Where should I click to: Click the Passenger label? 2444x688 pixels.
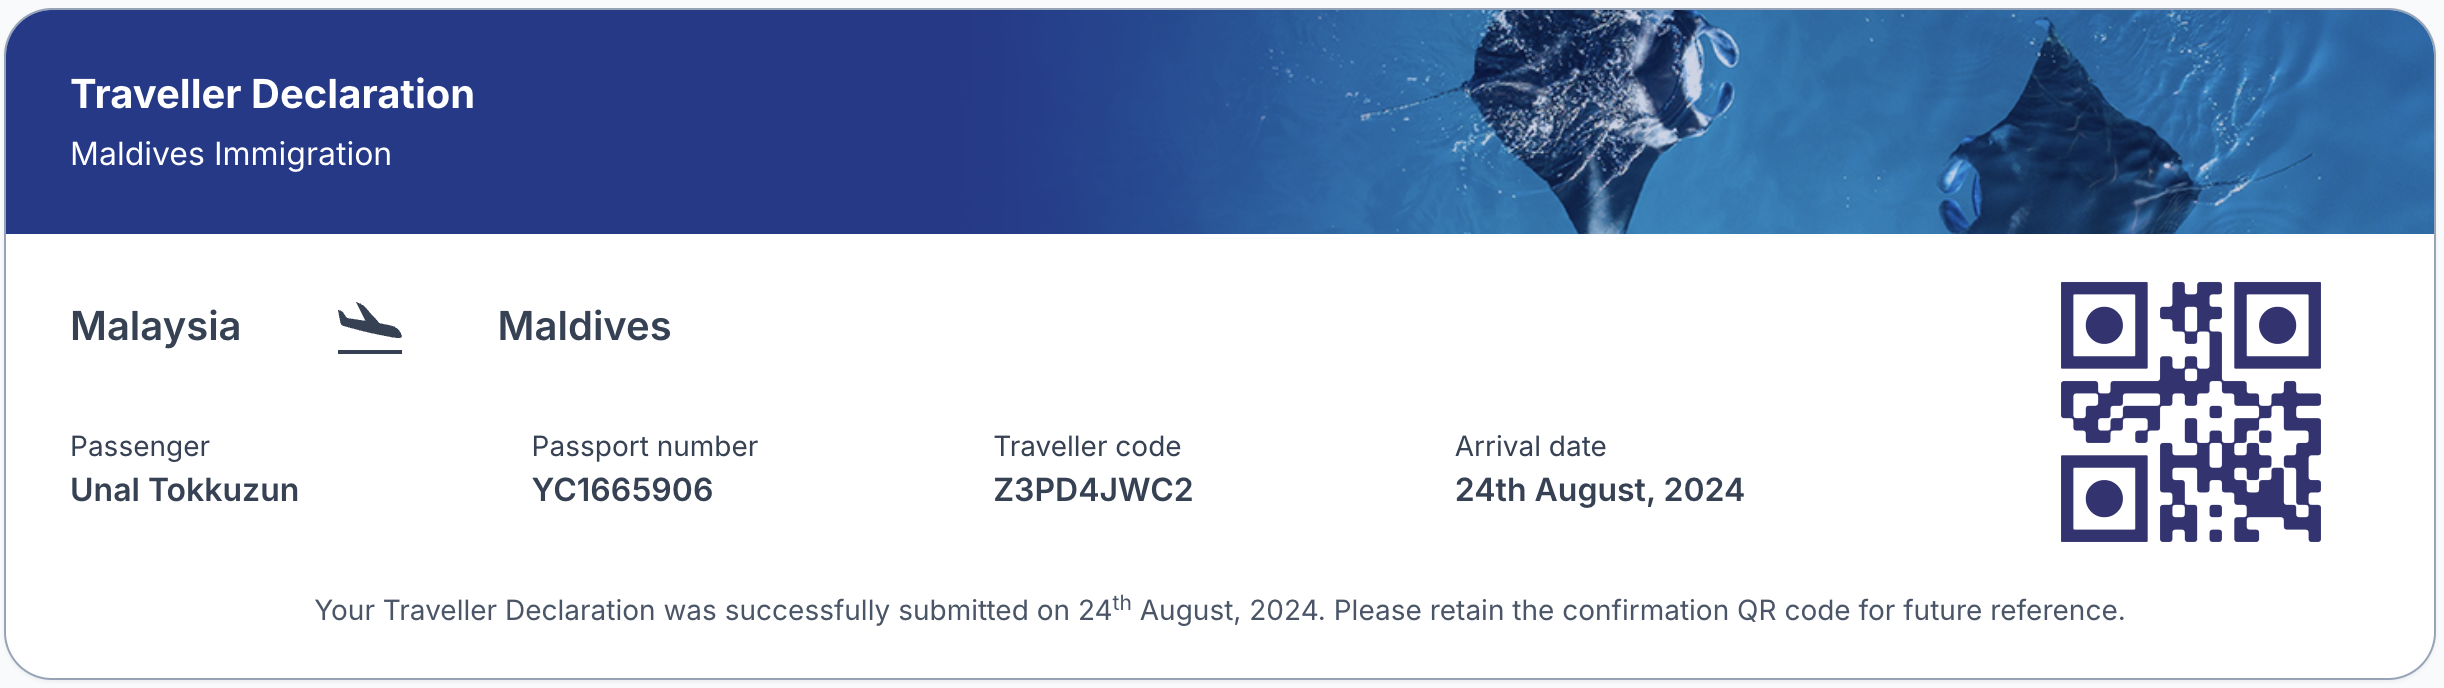[x=140, y=446]
